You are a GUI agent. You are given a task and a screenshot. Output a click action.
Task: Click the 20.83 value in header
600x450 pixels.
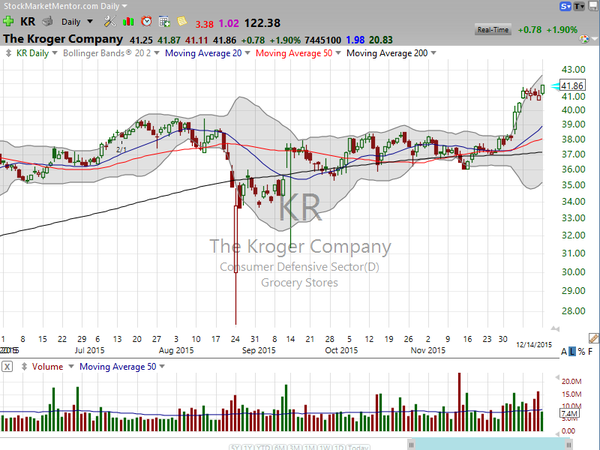click(381, 40)
